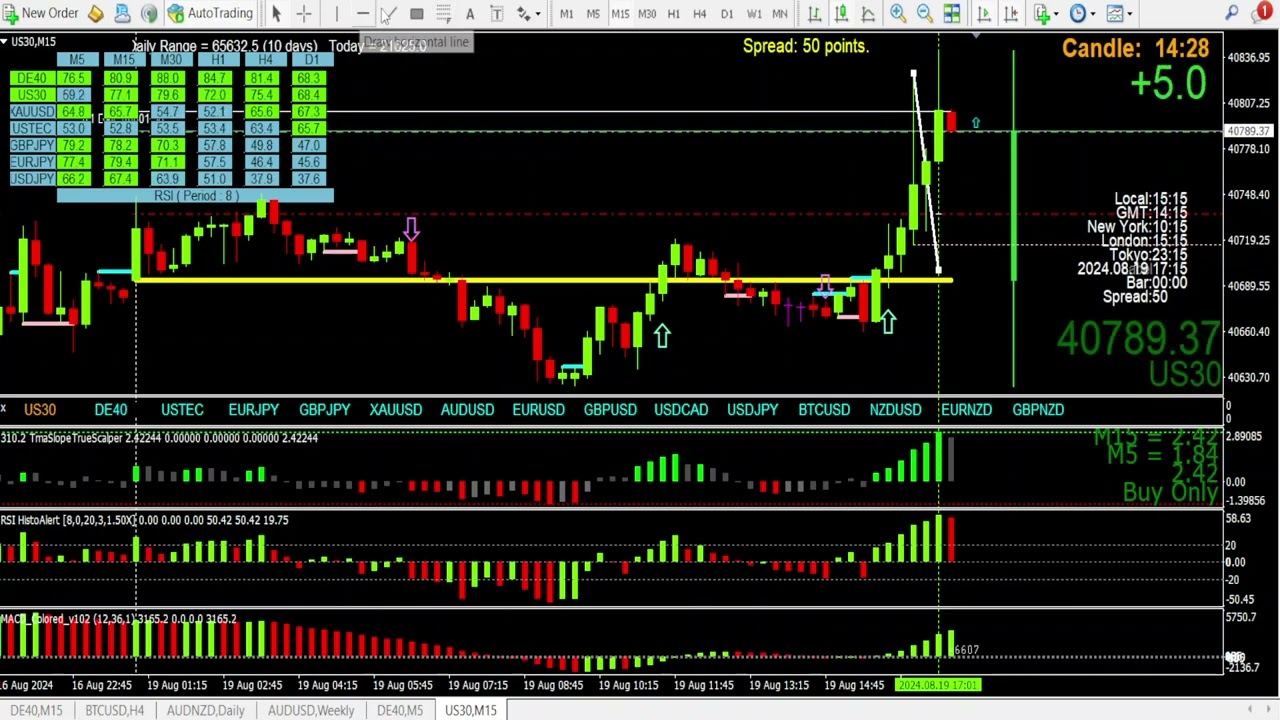Open the chart templates dropdown
Screen dimensions: 1280x720
tap(1119, 13)
